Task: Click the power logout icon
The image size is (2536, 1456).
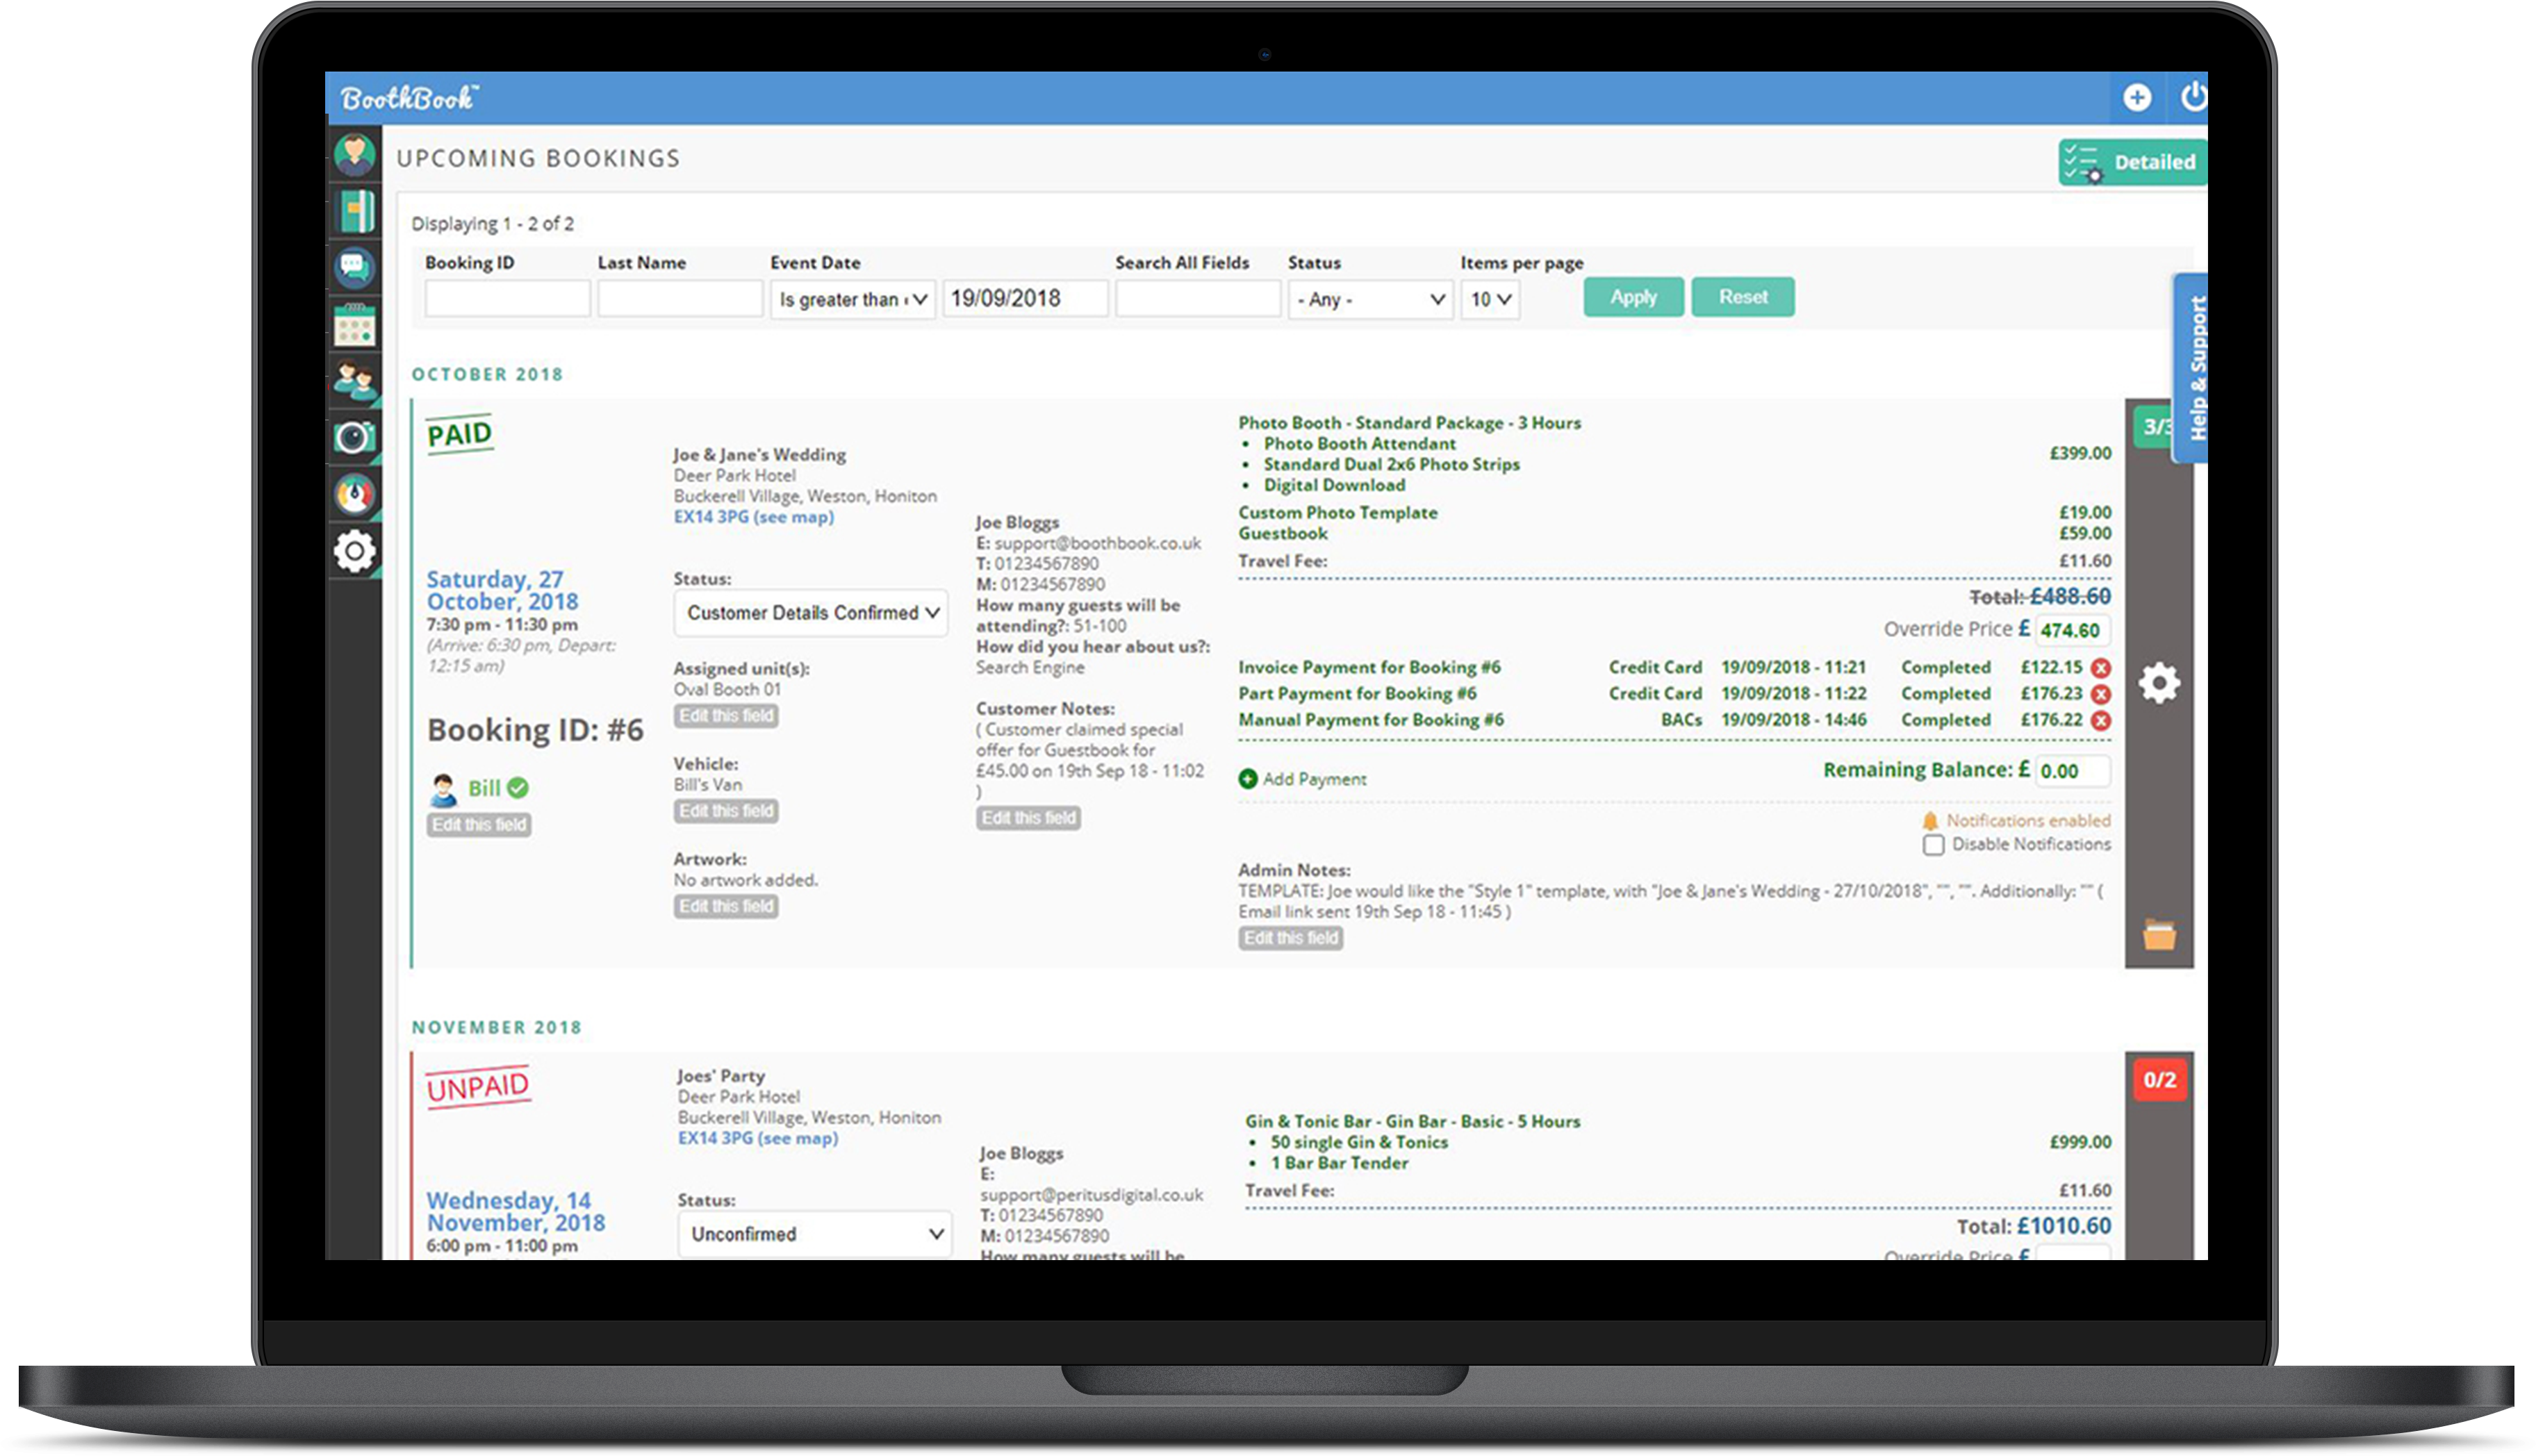Action: click(2193, 98)
